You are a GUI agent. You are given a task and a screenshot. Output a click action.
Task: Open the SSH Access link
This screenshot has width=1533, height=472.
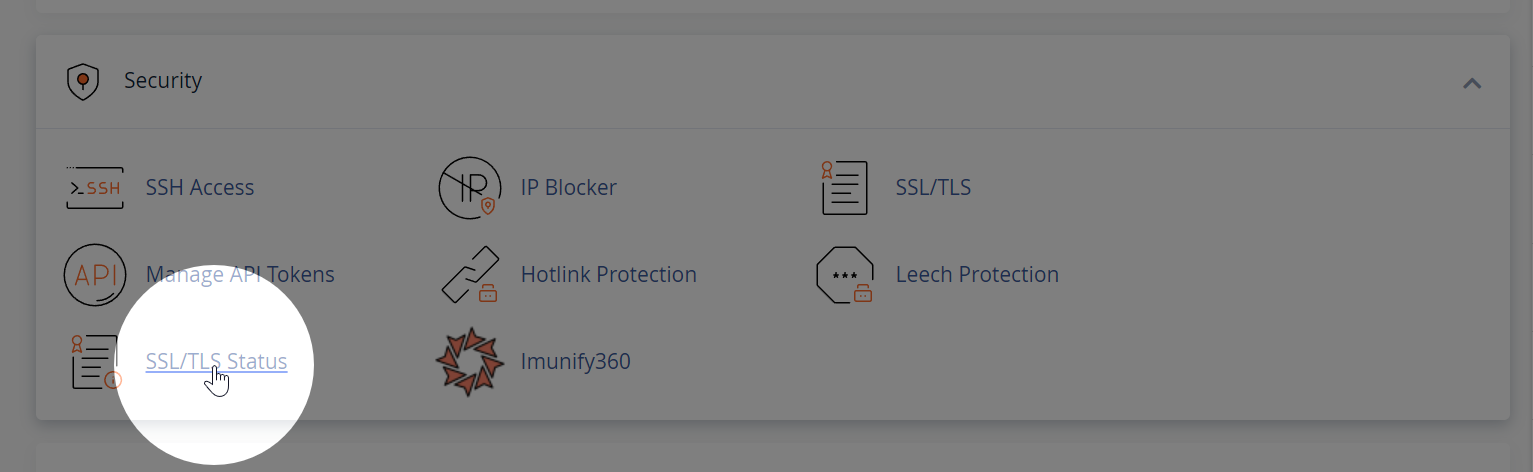(x=200, y=187)
